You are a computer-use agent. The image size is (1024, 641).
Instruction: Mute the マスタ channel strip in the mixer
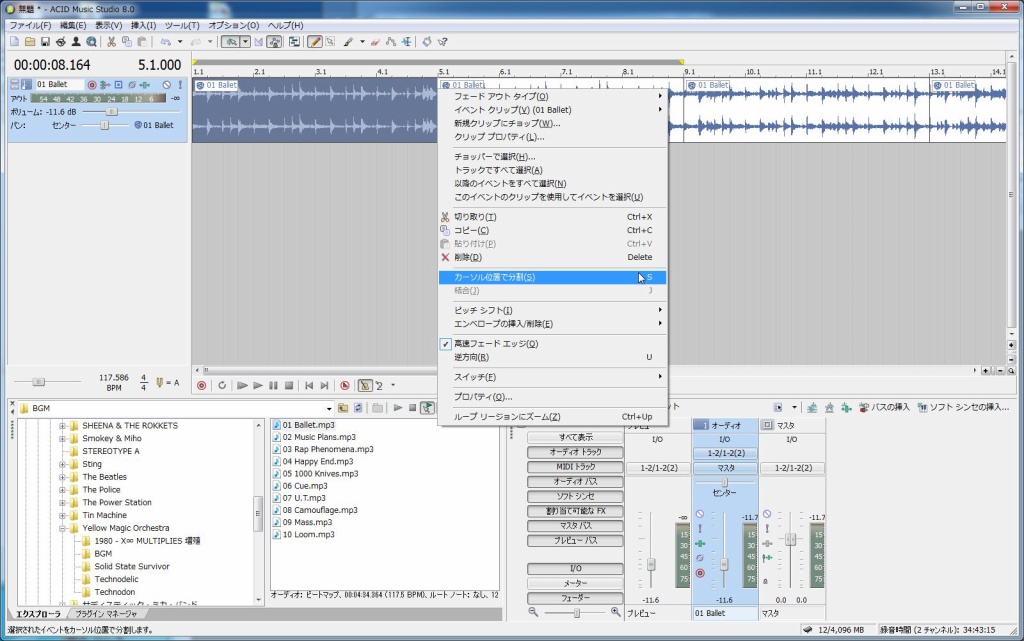[767, 514]
